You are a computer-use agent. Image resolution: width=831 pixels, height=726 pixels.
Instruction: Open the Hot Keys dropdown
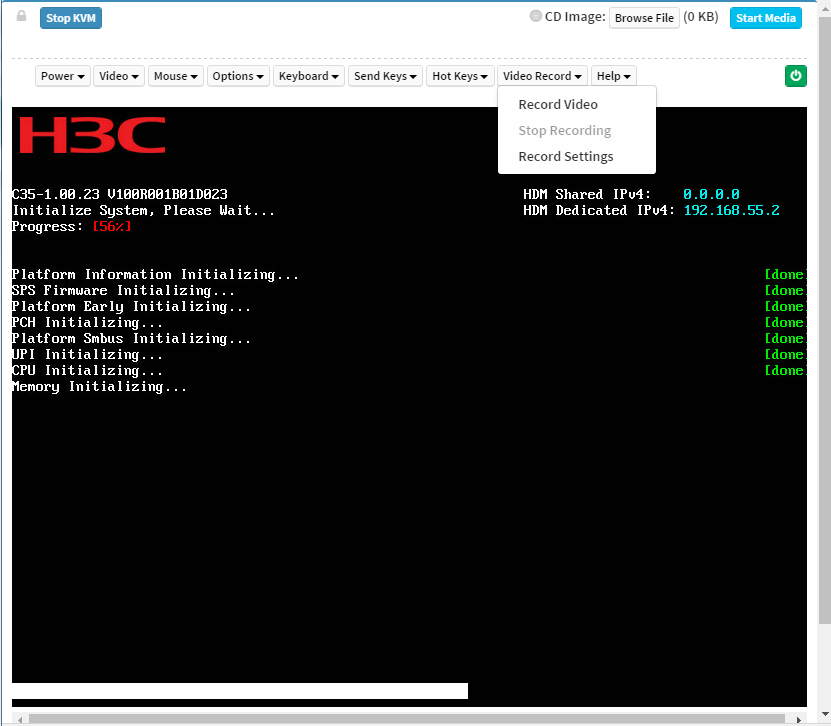pos(460,76)
